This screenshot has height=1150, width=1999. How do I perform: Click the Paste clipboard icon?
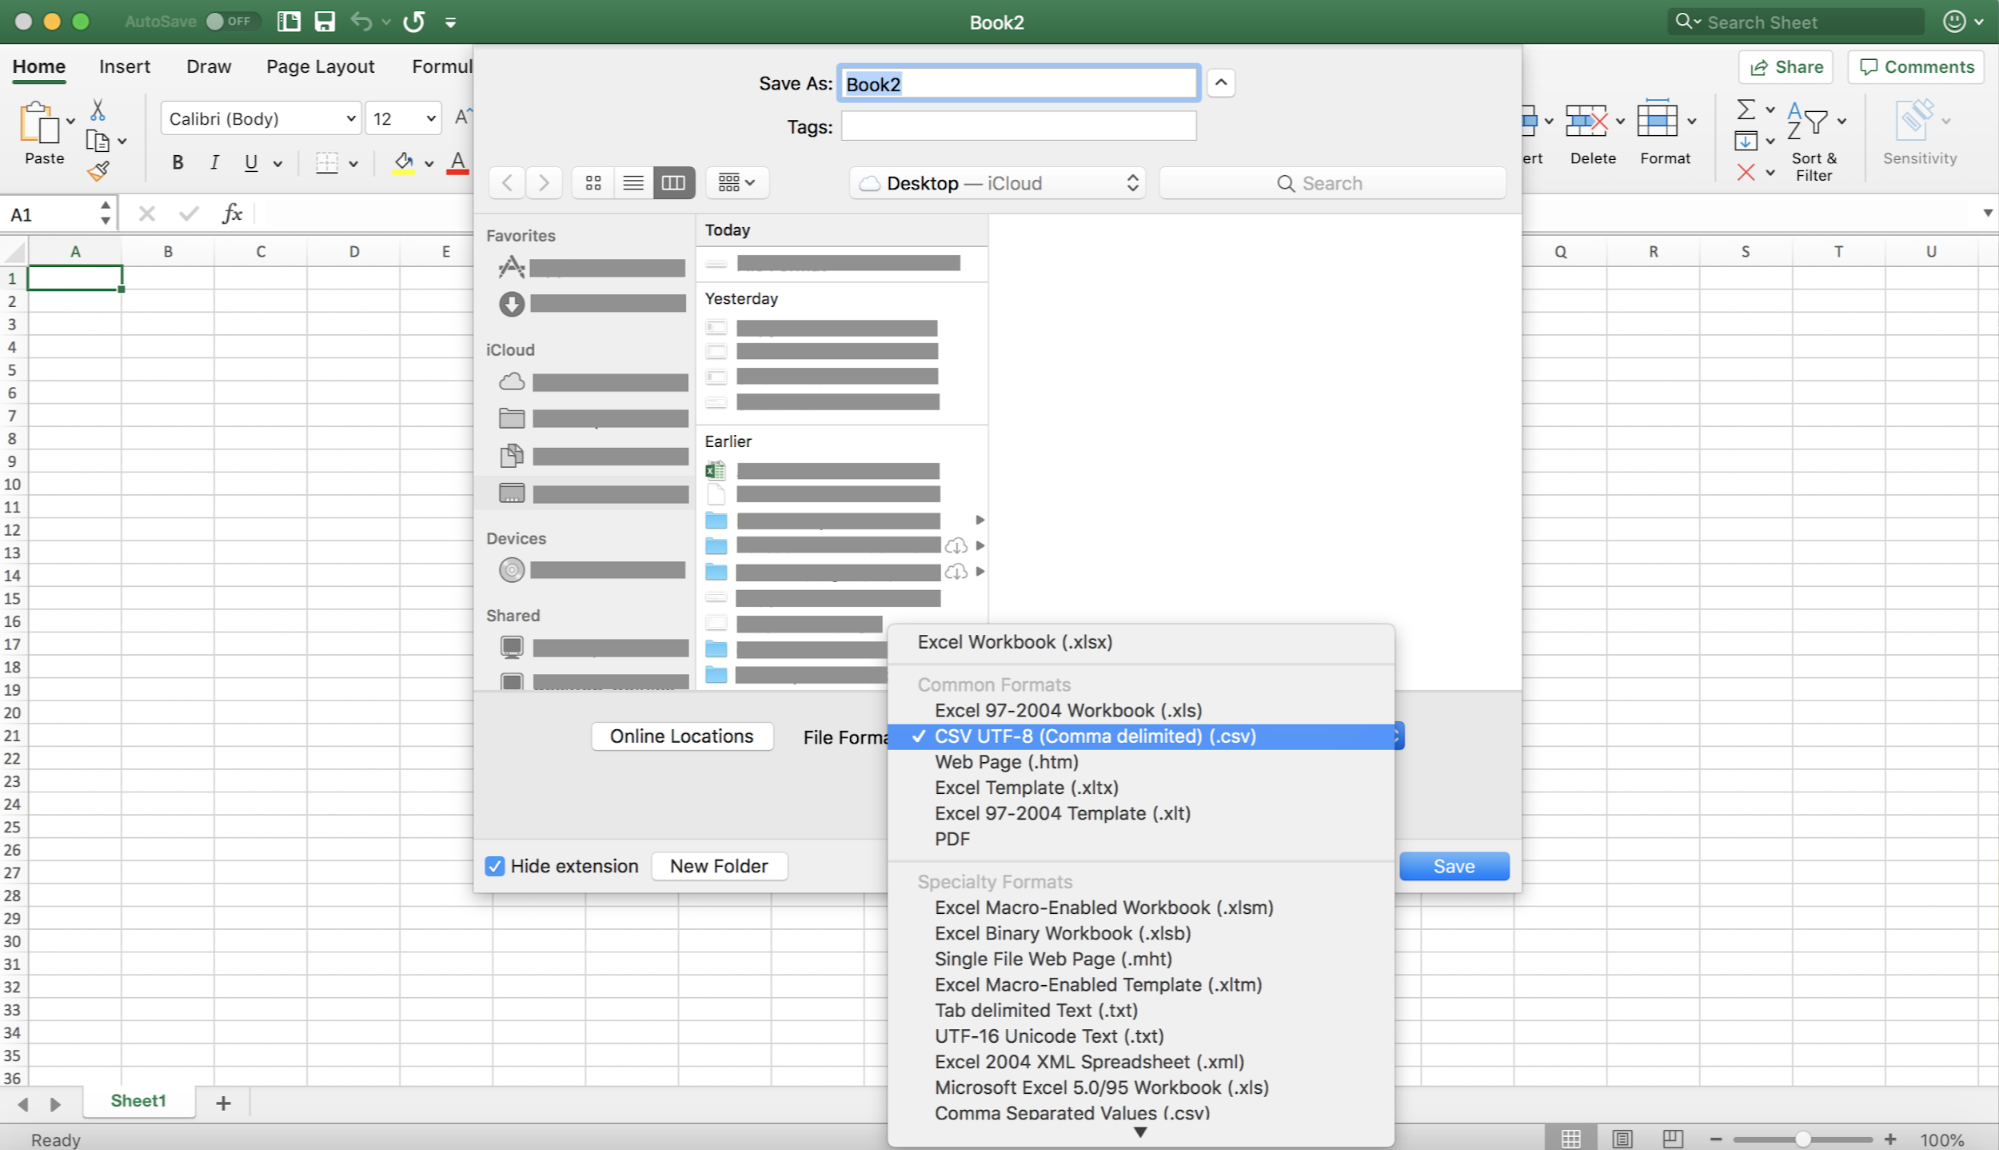[39, 122]
